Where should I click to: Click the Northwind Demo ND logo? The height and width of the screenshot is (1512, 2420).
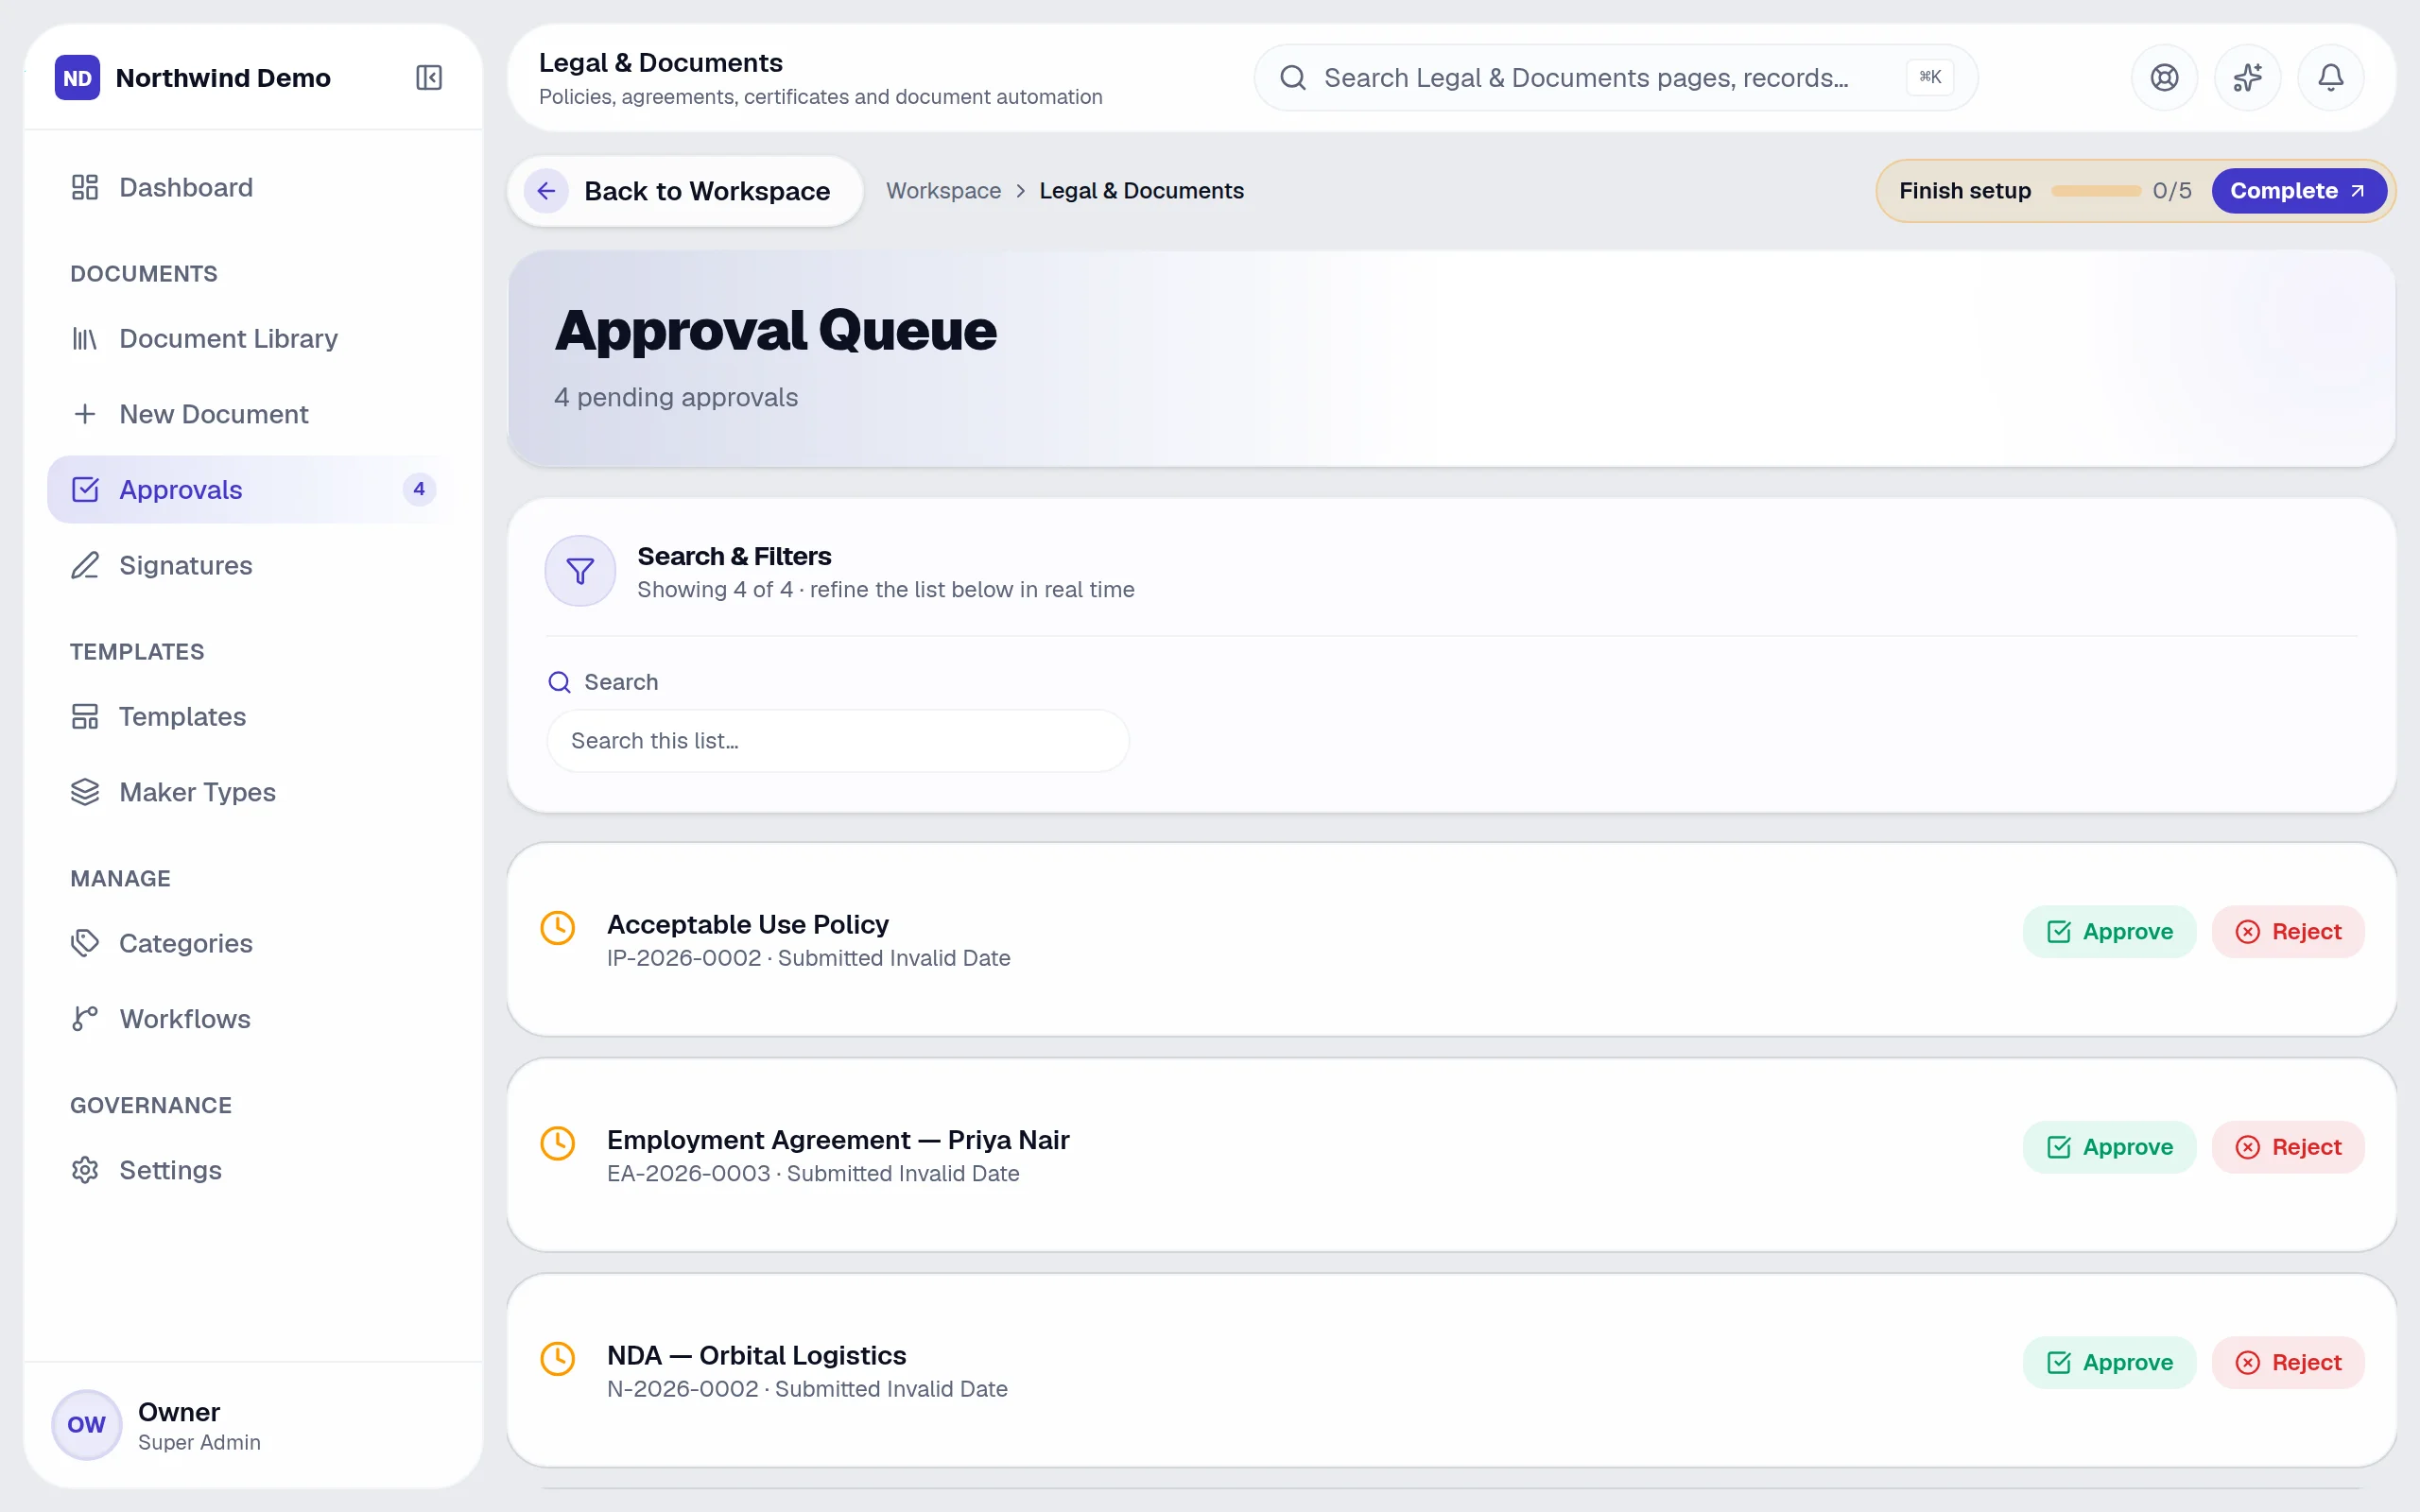coord(77,77)
